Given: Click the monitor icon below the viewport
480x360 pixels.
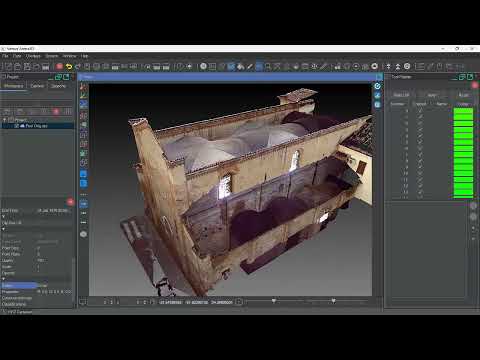Looking at the screenshot, I should click(83, 302).
